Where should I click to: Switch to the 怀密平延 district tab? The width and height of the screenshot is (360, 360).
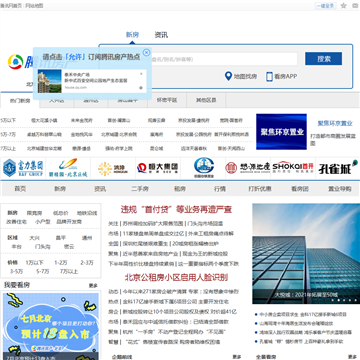pos(167,100)
